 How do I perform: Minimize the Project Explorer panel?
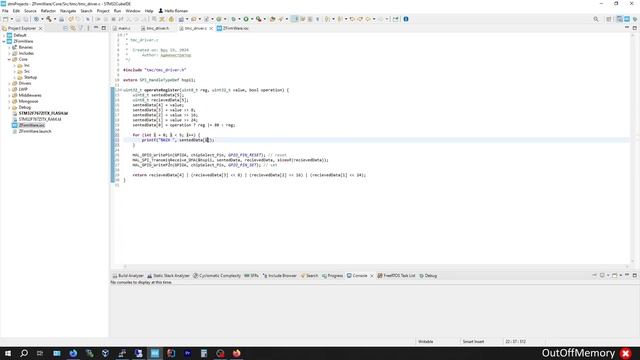96,28
